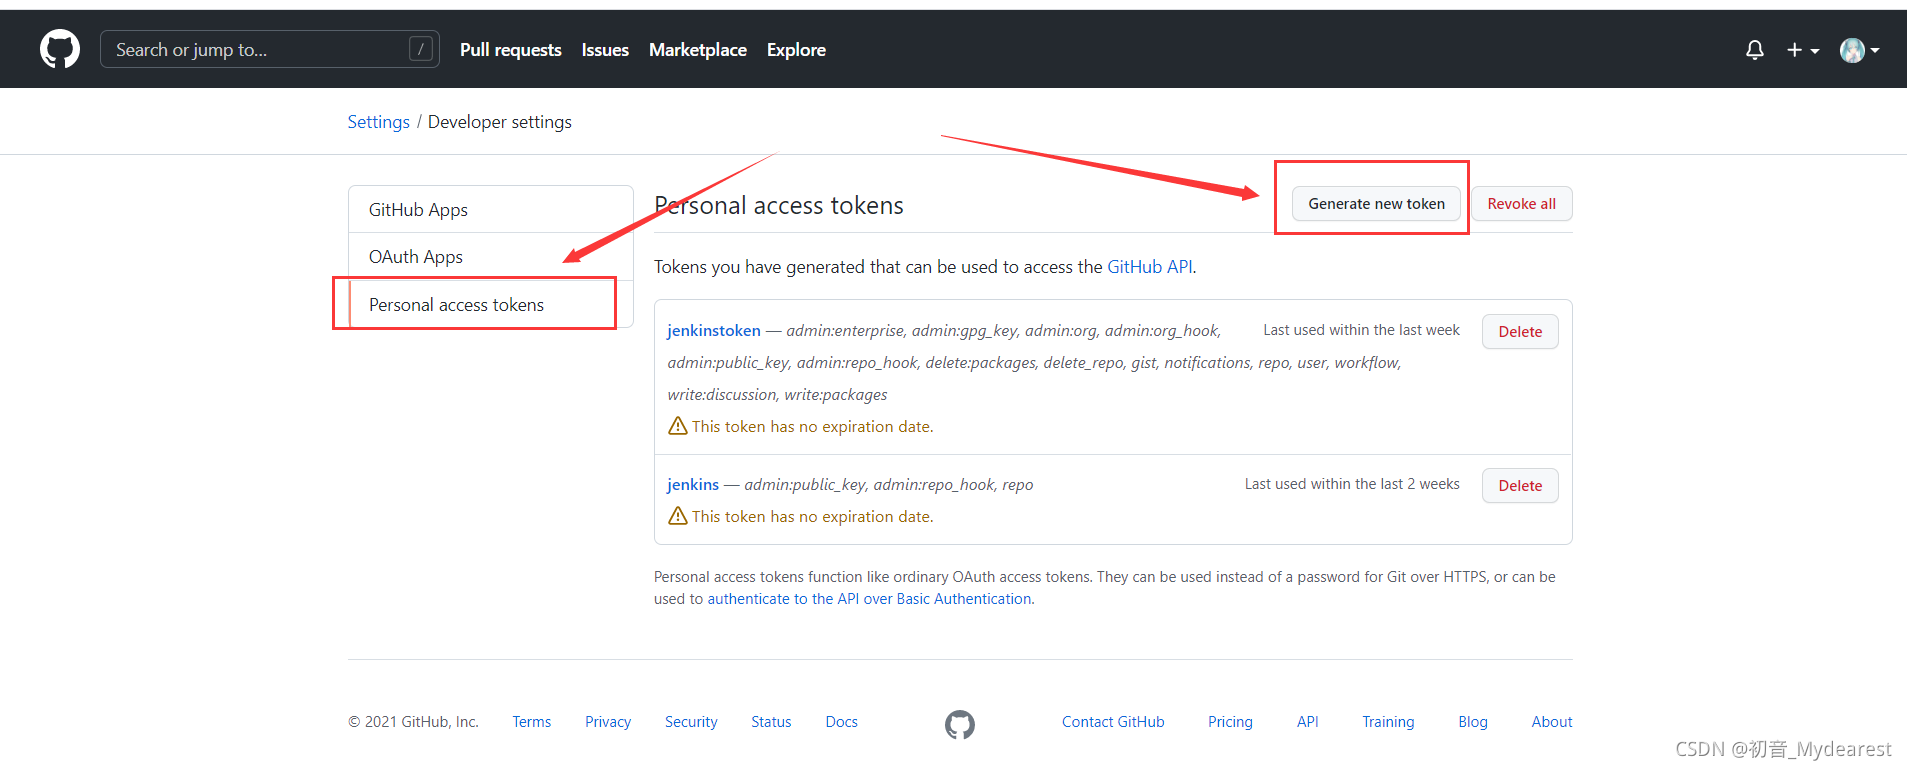1907x770 pixels.
Task: Open Training in the footer
Action: 1388,722
